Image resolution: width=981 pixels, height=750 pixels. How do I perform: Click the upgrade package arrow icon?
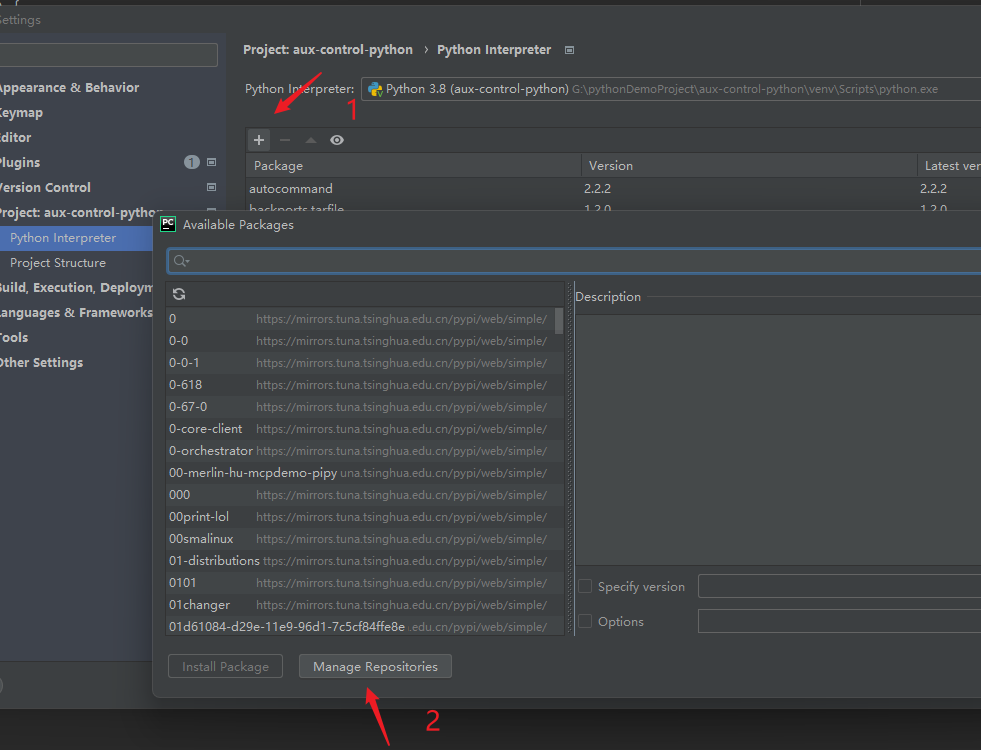click(311, 140)
